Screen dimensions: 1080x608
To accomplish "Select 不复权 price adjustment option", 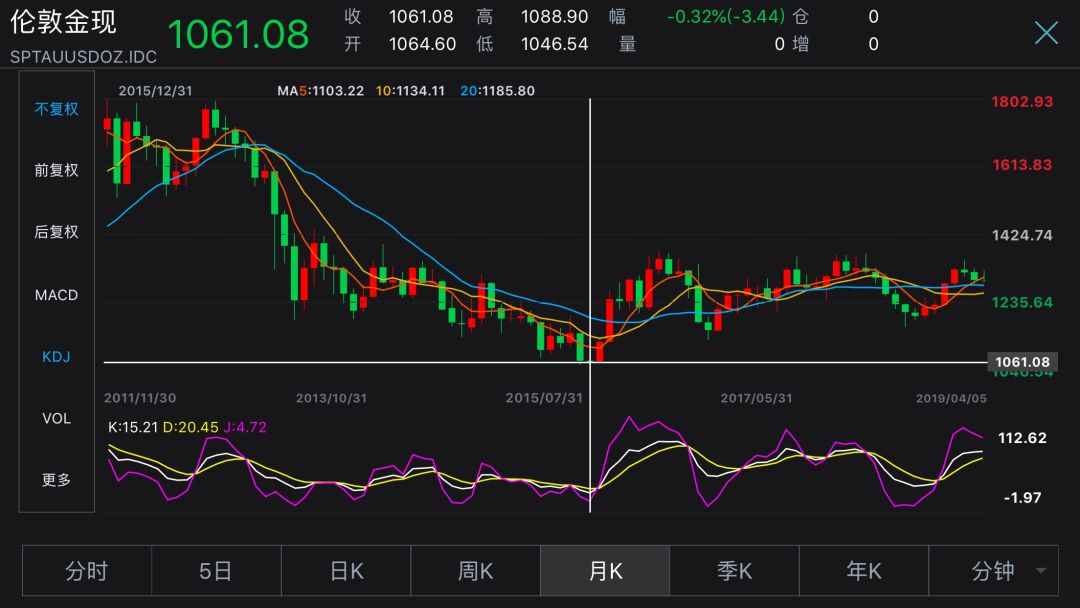I will 56,109.
